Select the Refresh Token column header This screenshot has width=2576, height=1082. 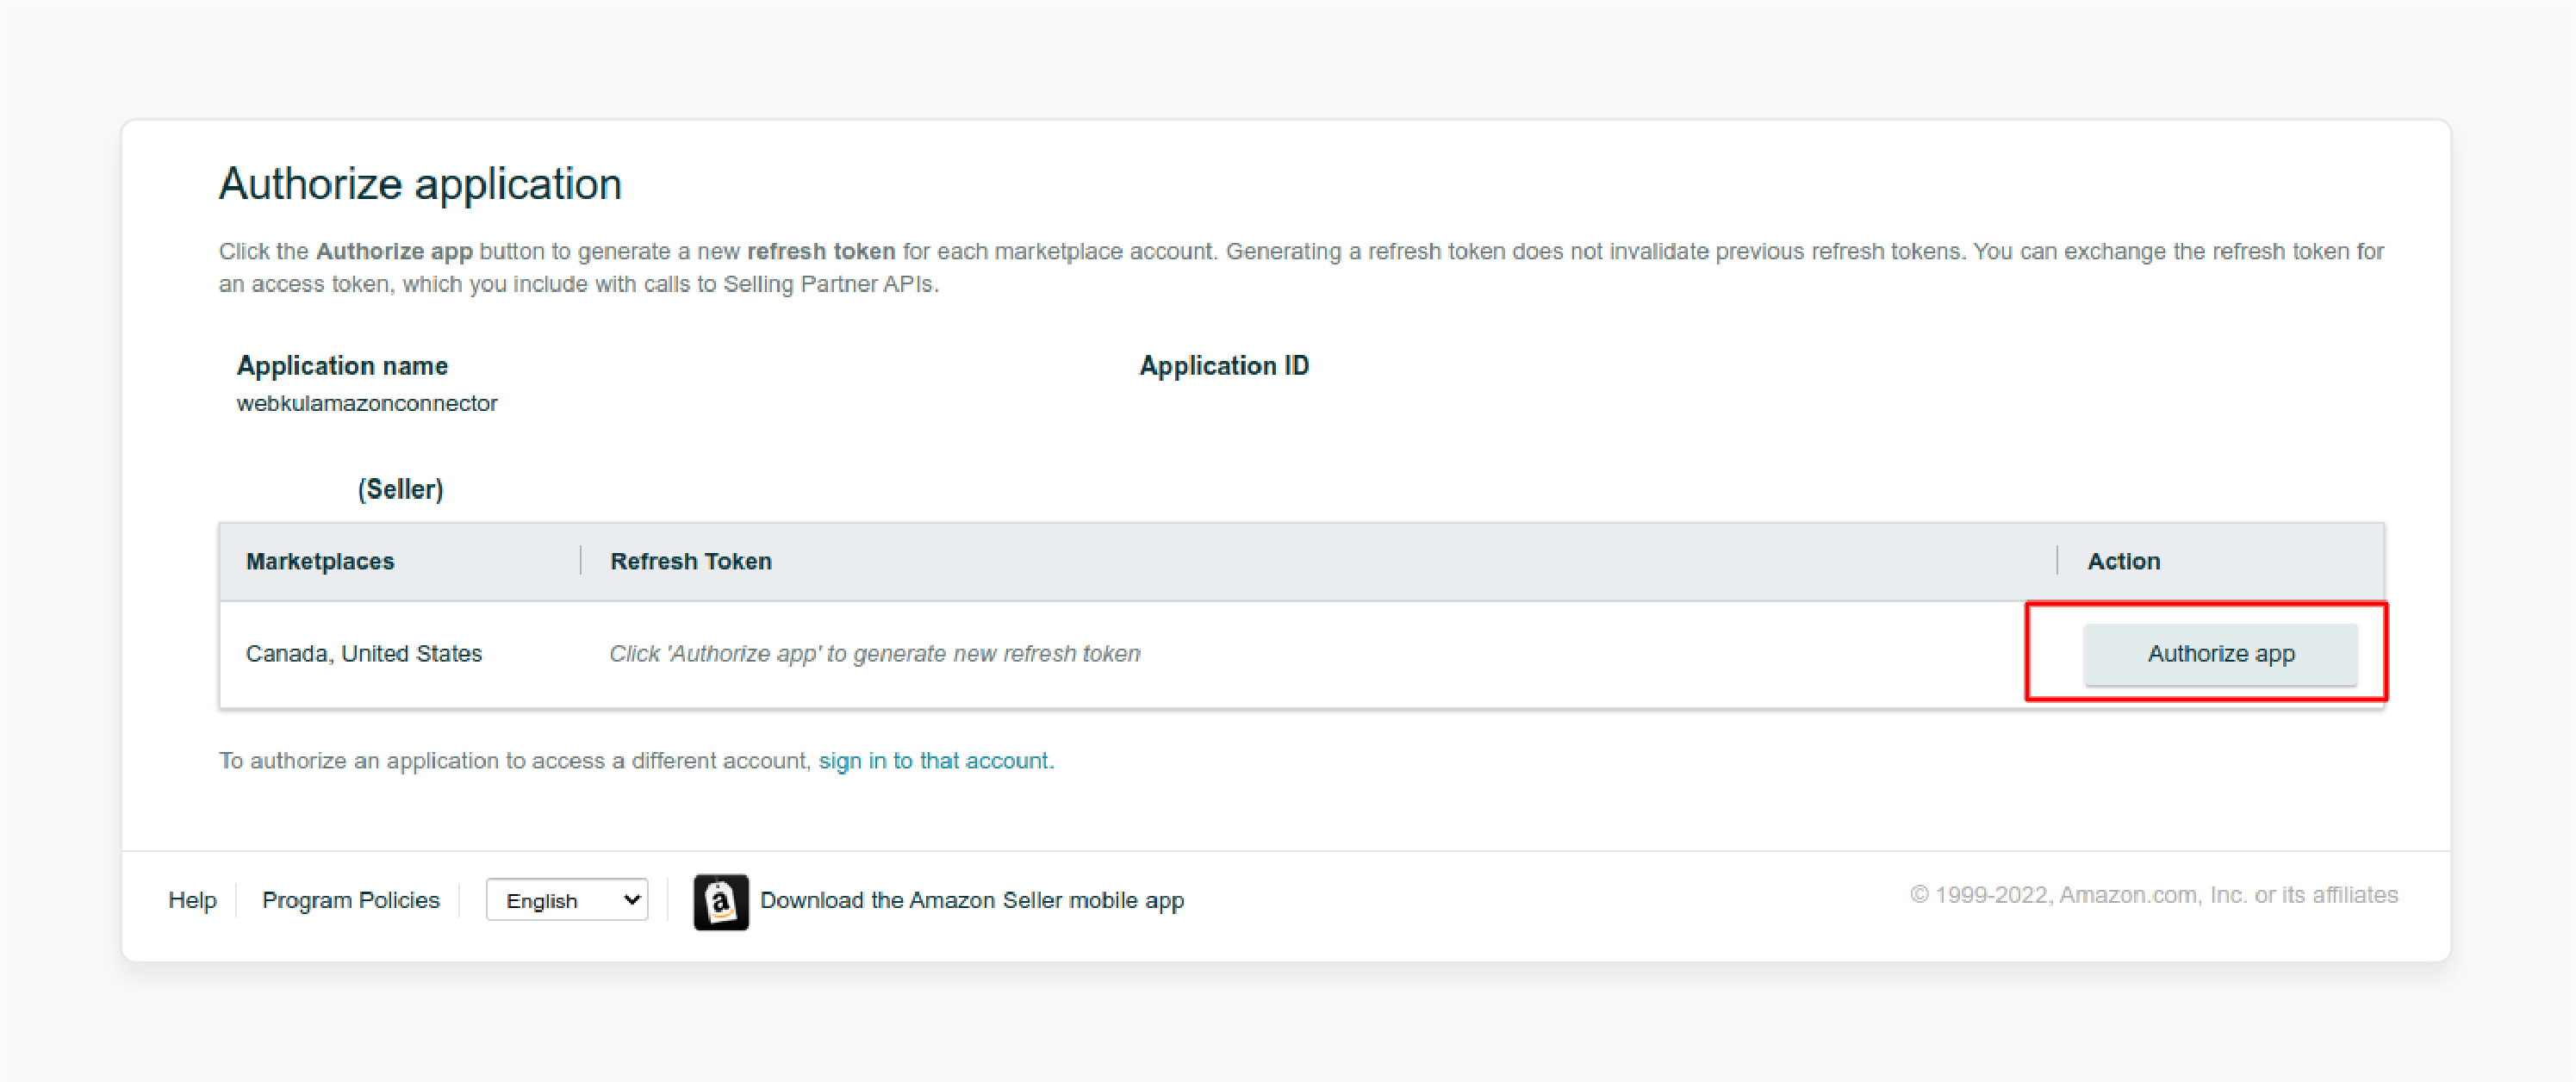691,561
